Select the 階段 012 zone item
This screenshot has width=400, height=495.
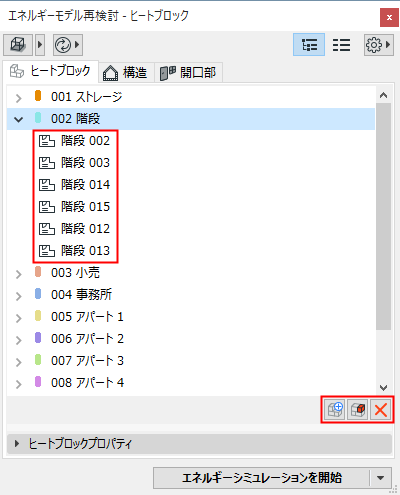[x=85, y=229]
